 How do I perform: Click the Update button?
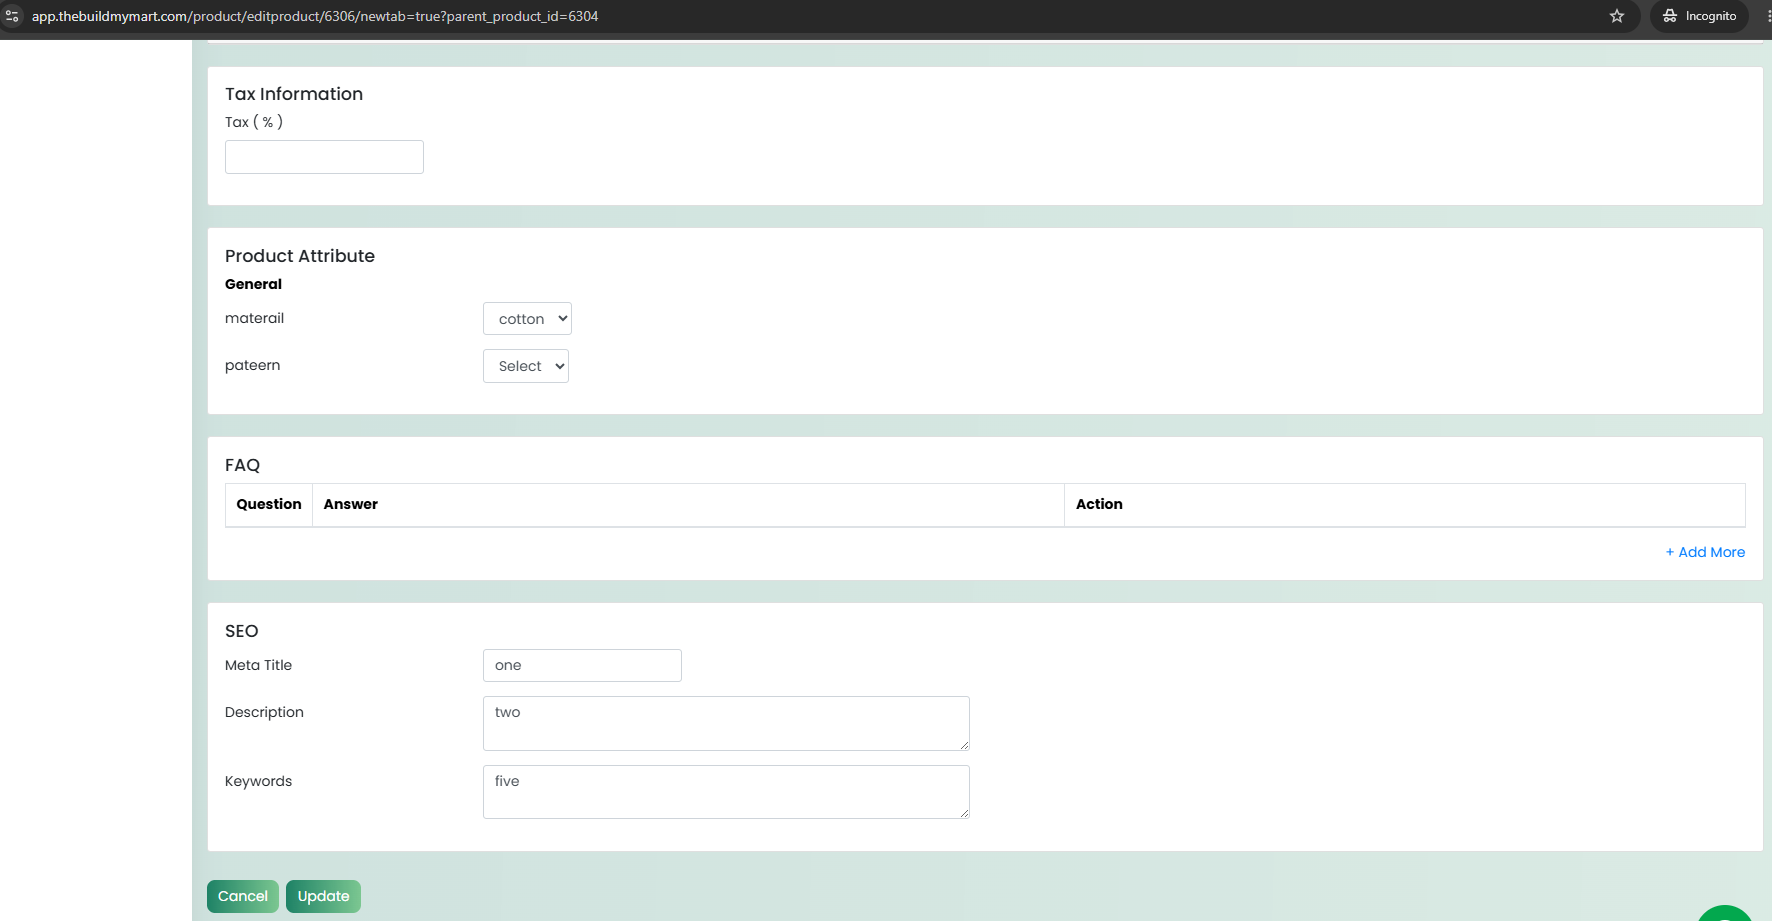pyautogui.click(x=323, y=896)
